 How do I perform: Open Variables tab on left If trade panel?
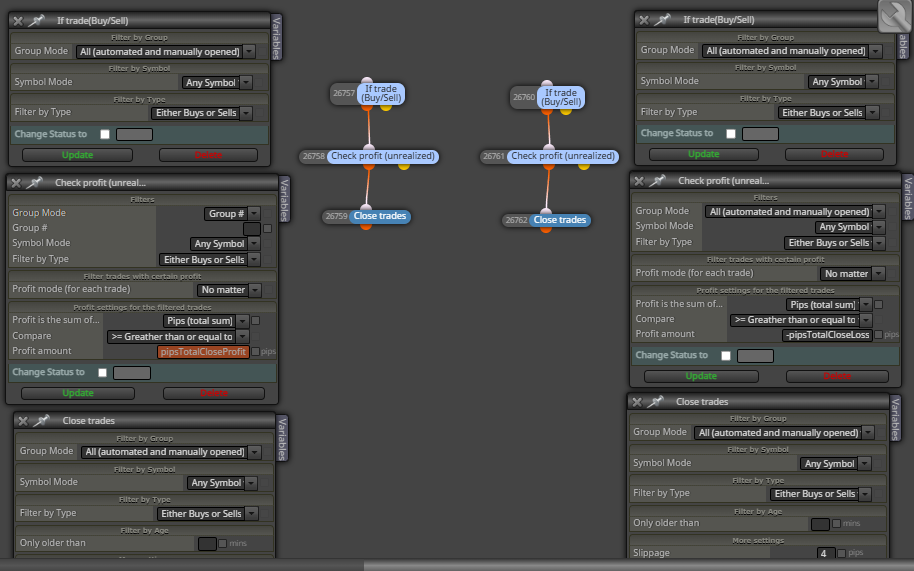click(x=277, y=37)
